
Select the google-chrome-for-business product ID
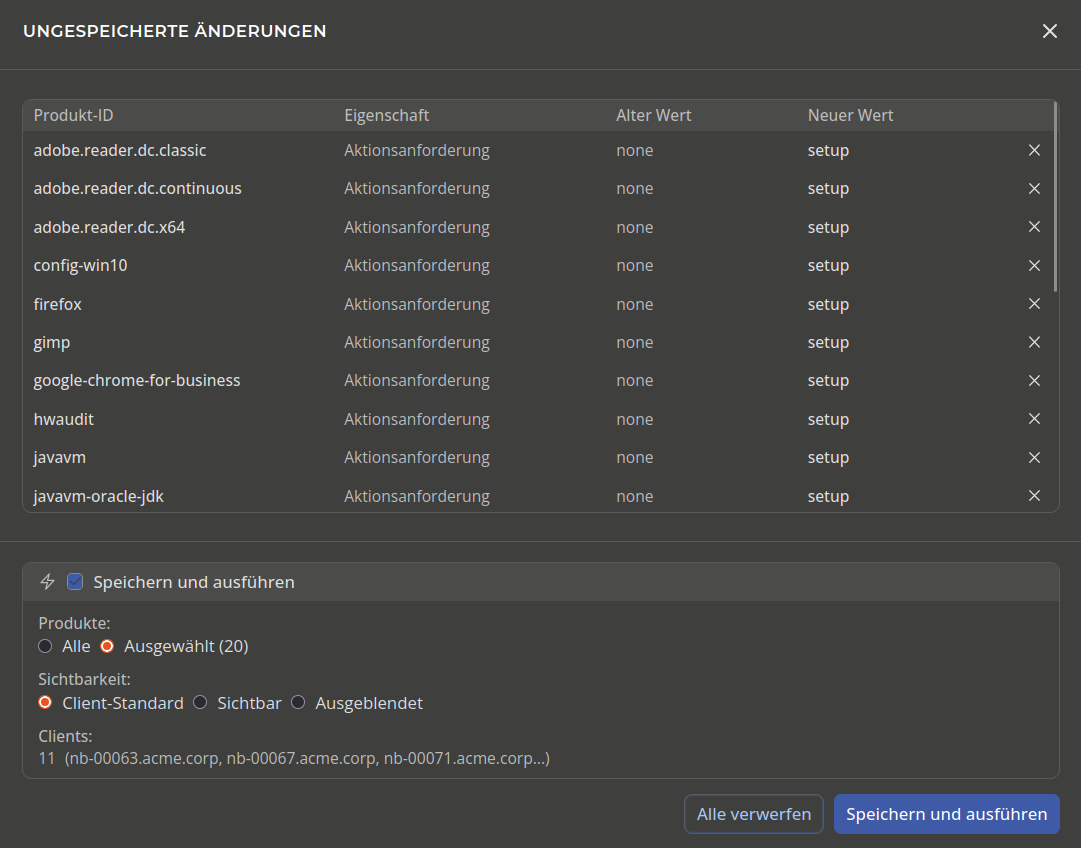click(137, 381)
